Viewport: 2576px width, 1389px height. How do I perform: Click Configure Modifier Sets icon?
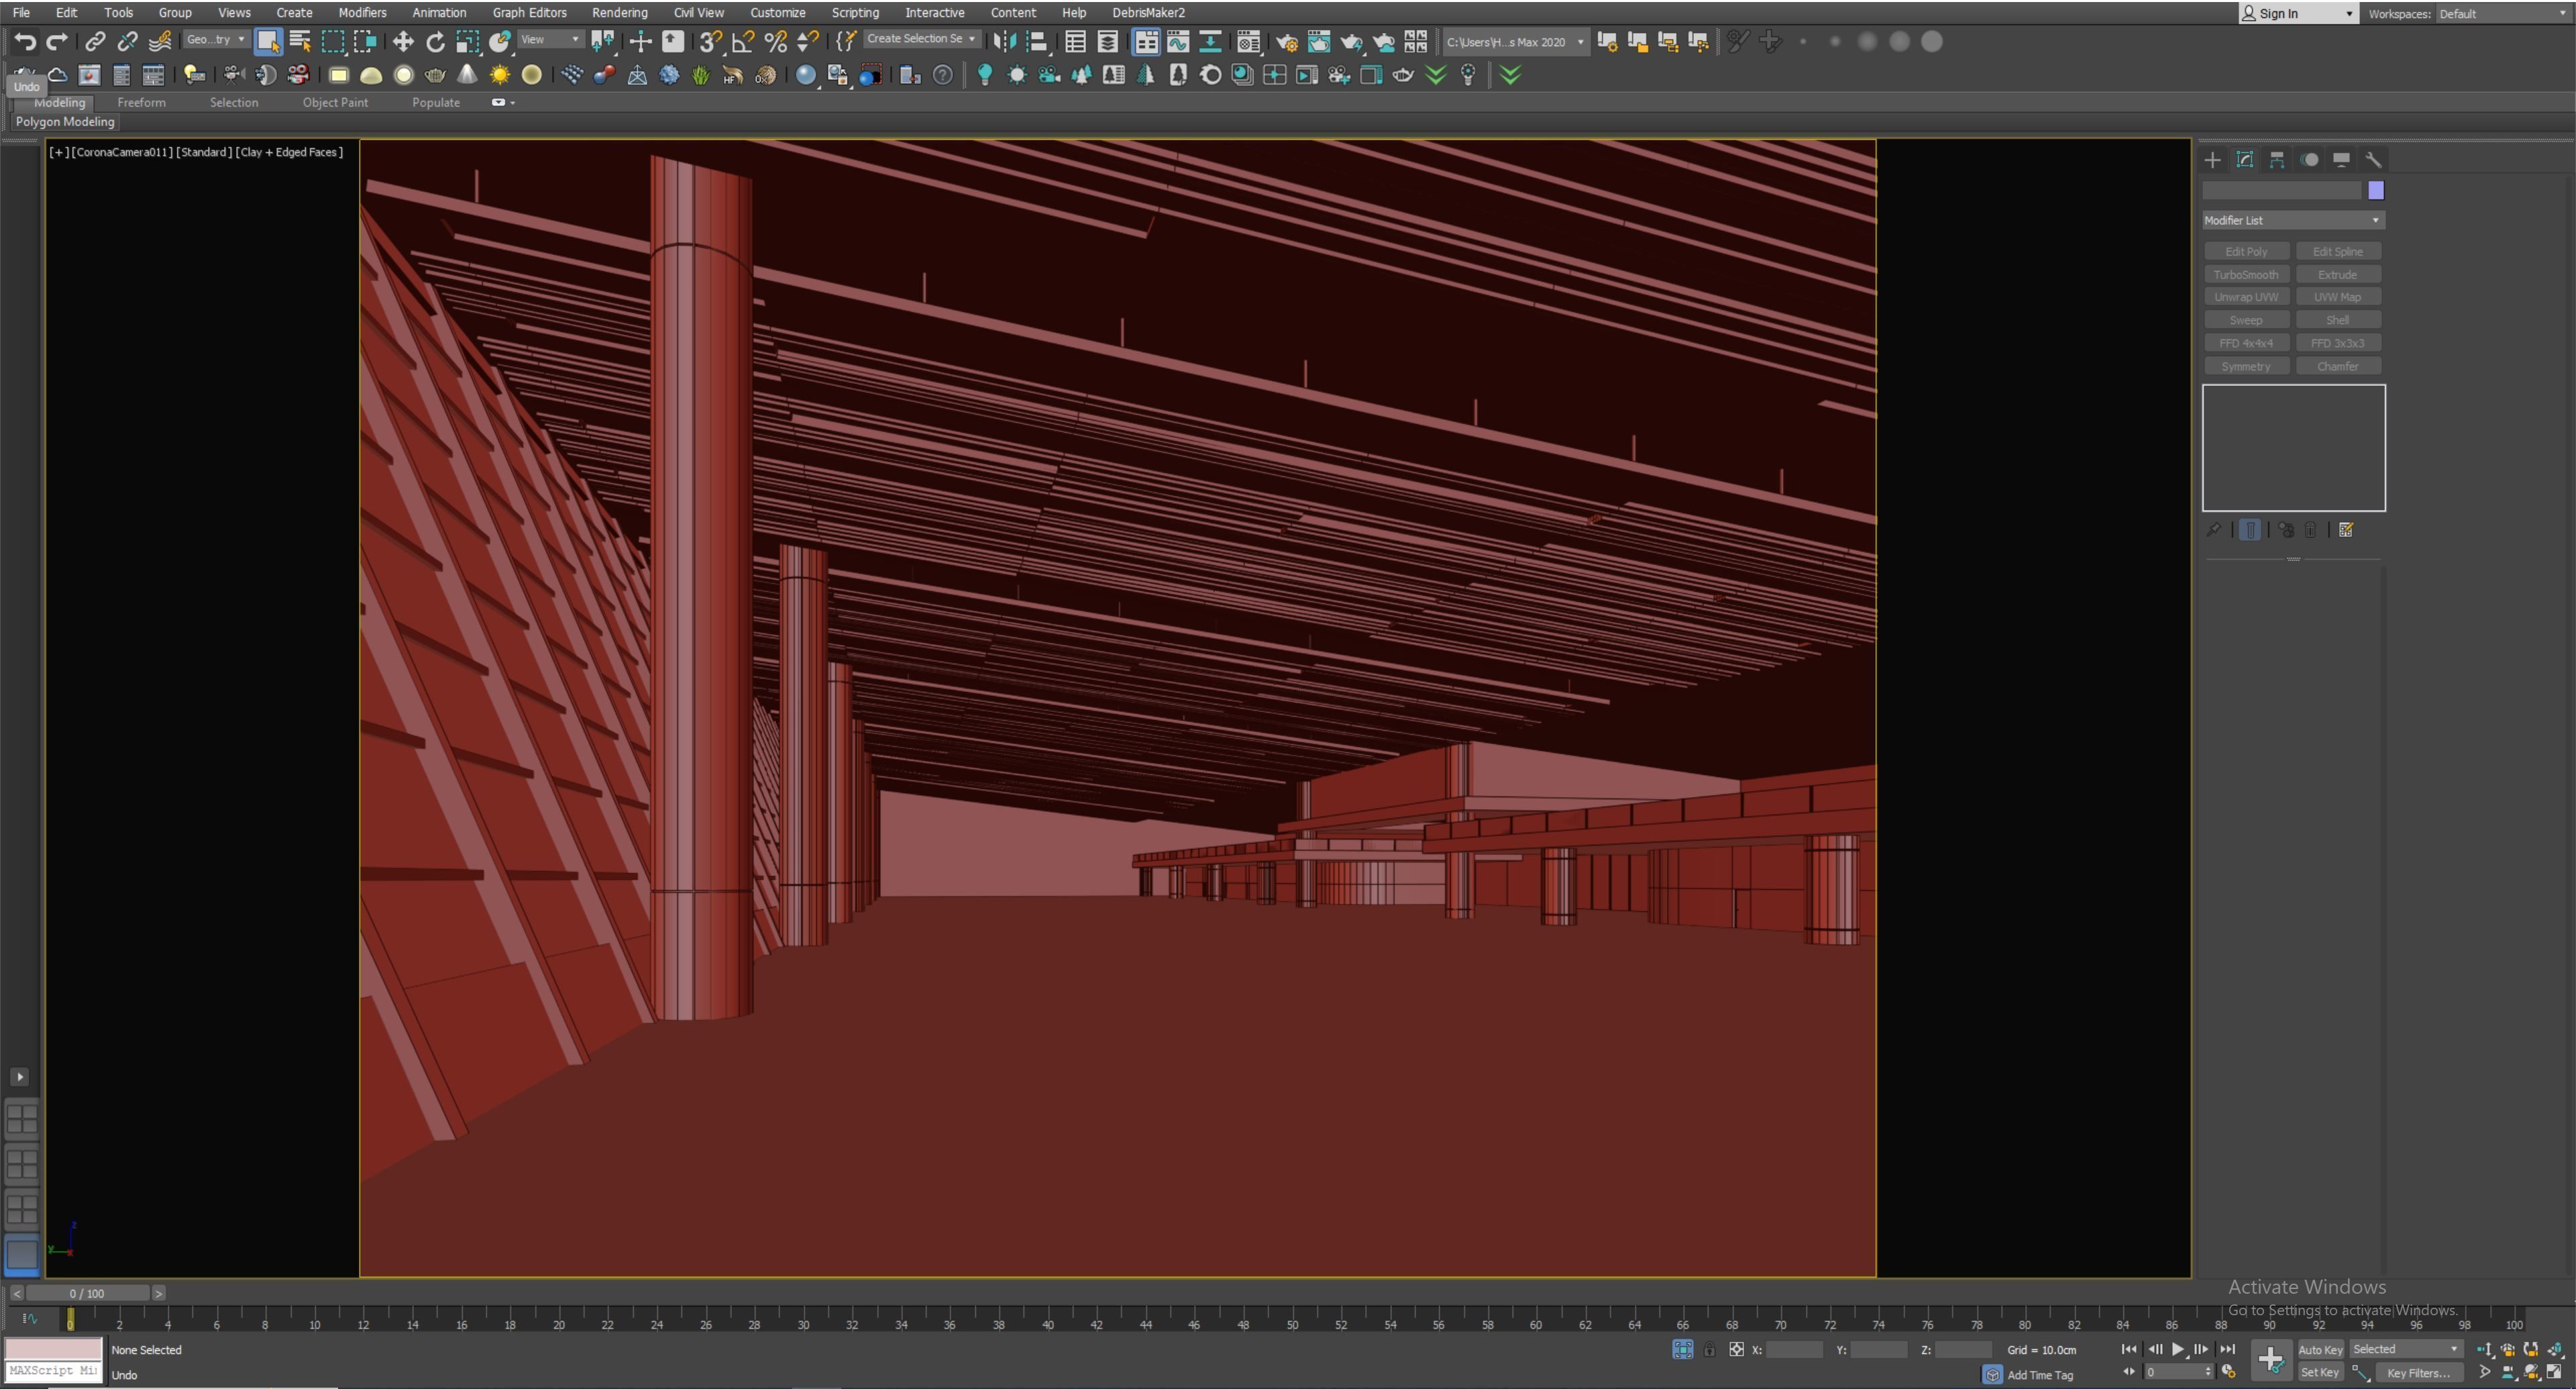(x=2346, y=530)
